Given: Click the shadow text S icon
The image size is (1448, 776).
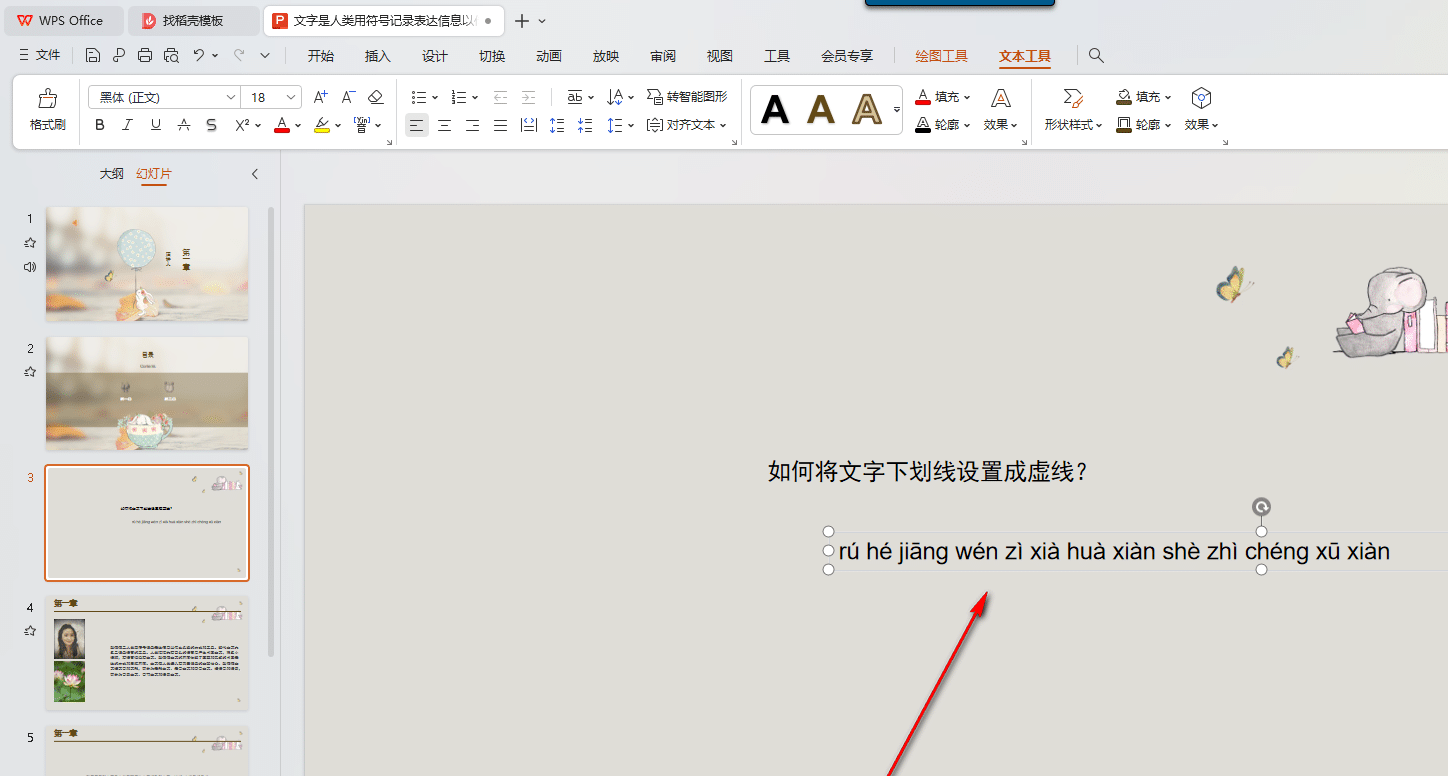Looking at the screenshot, I should (211, 125).
